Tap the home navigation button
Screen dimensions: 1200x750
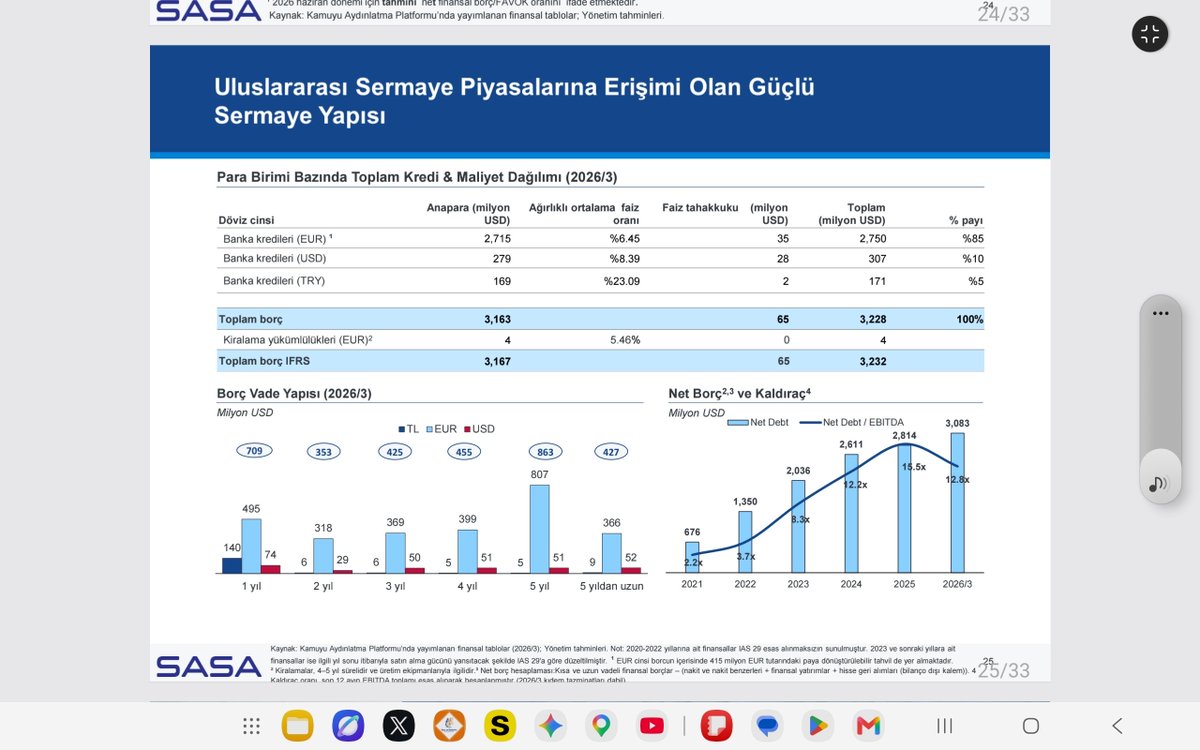(x=1031, y=726)
